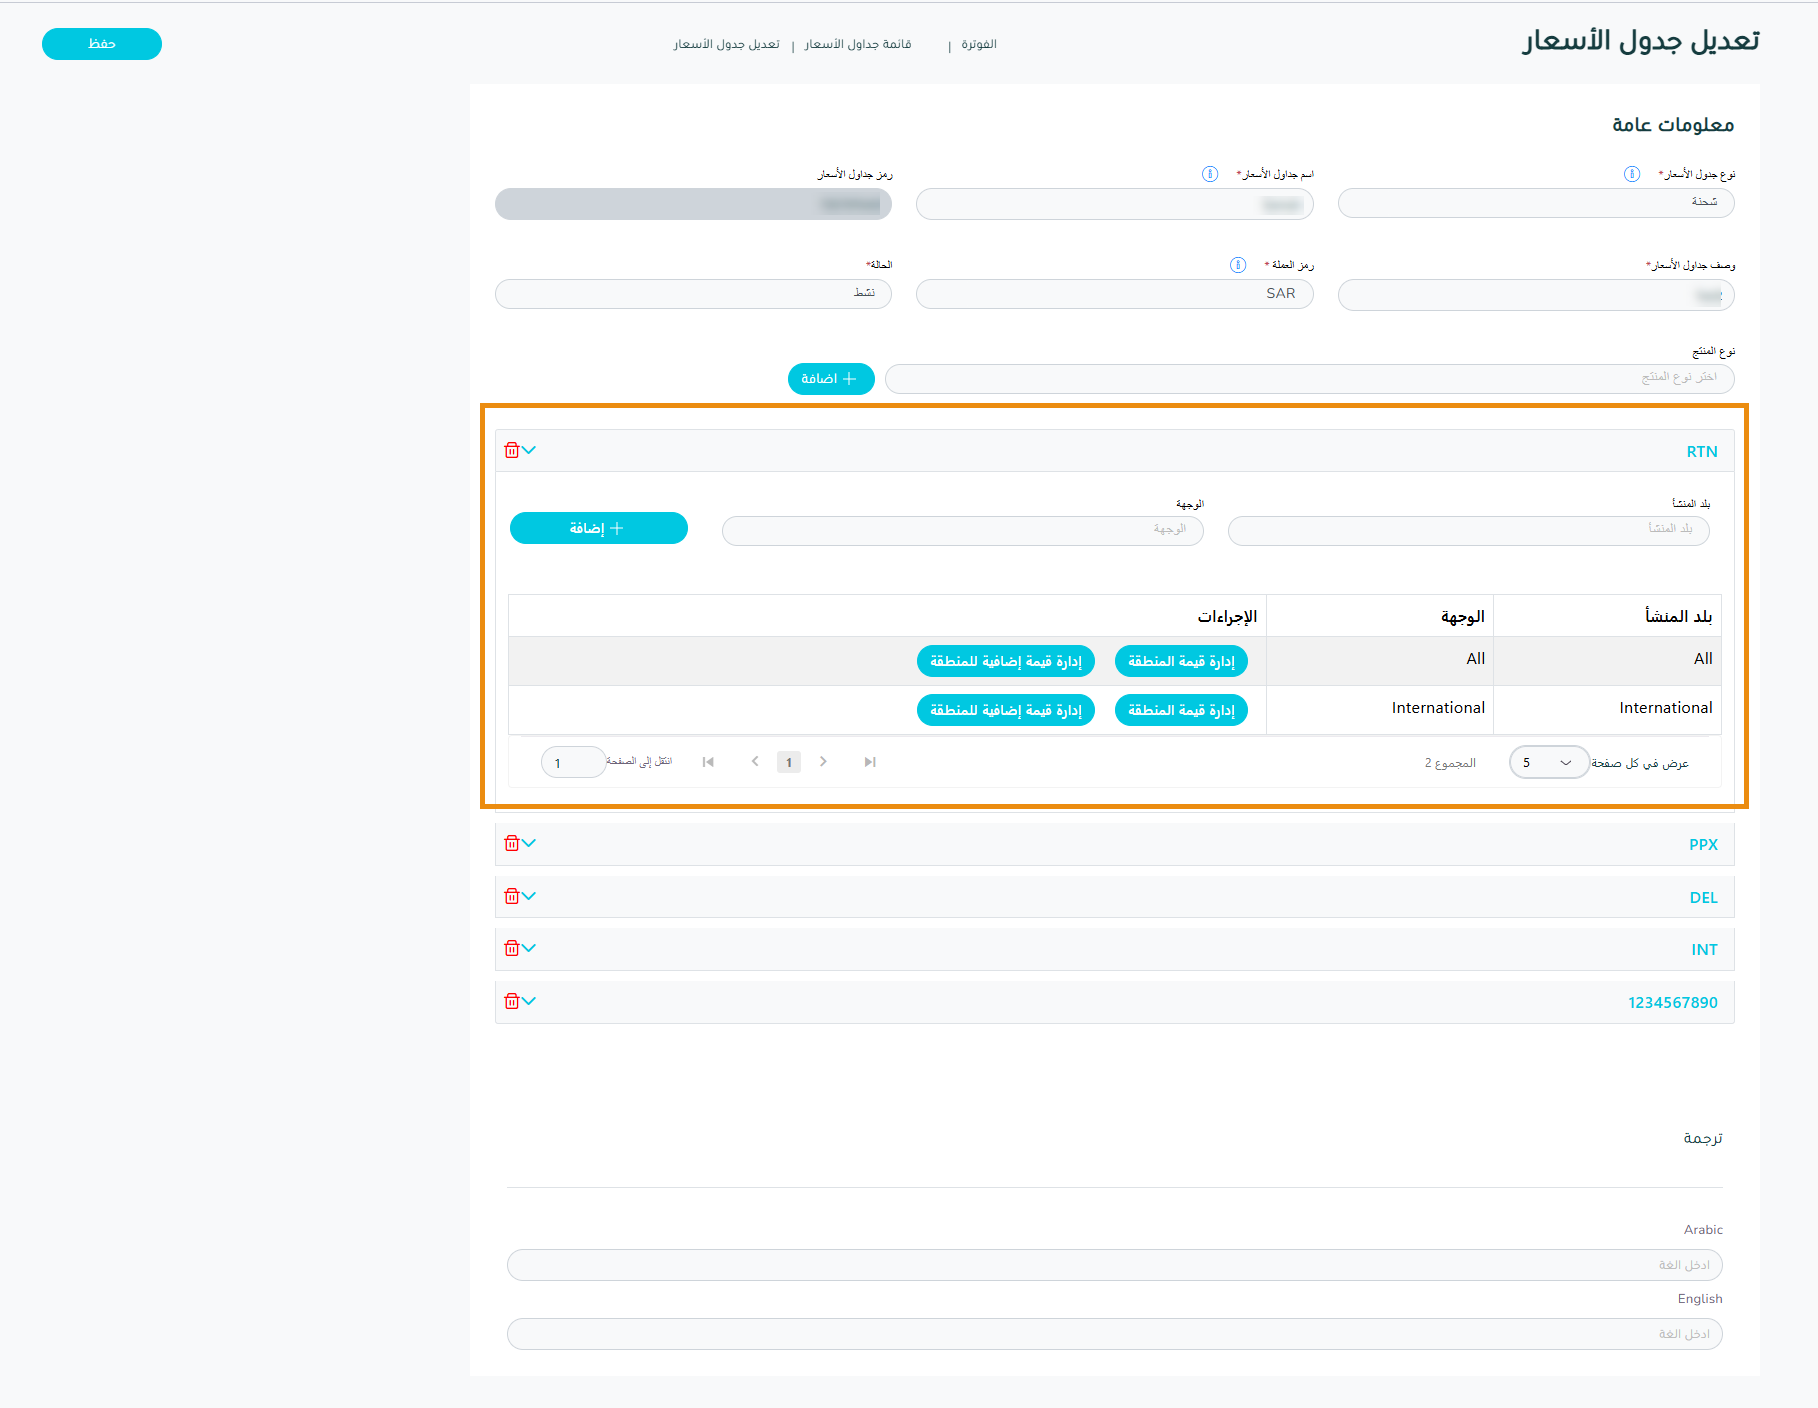Jump to first page of pagination

708,762
